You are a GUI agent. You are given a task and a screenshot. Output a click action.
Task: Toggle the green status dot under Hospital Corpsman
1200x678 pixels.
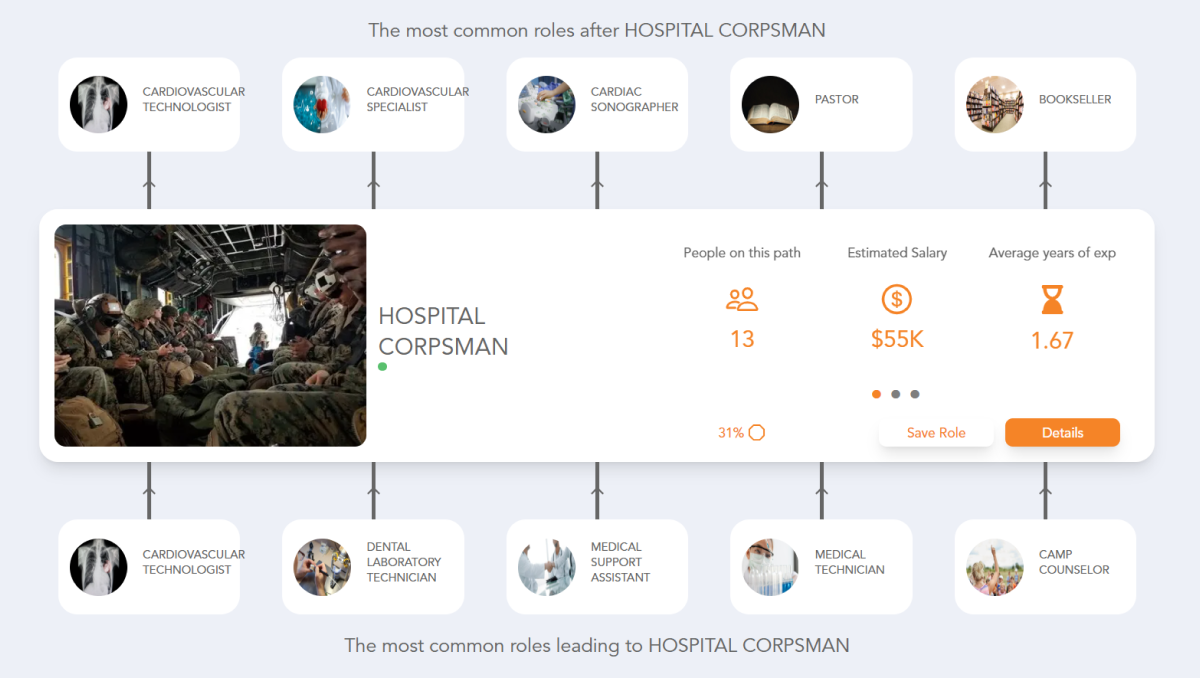pyautogui.click(x=382, y=367)
